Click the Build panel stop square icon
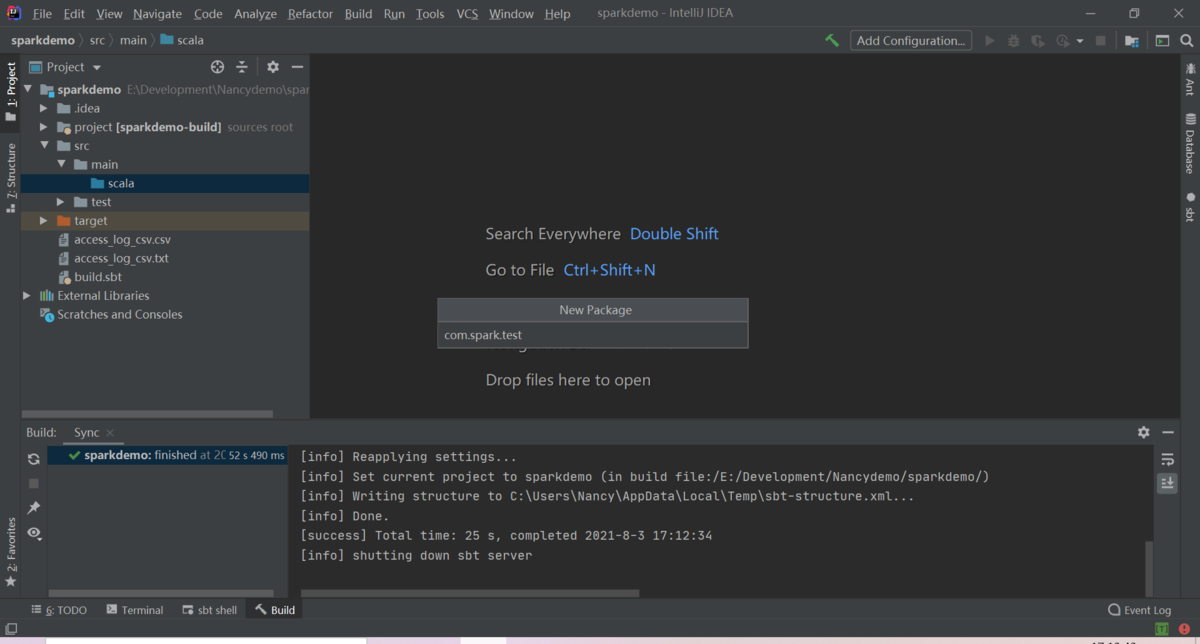Image resolution: width=1200 pixels, height=644 pixels. pos(34,483)
